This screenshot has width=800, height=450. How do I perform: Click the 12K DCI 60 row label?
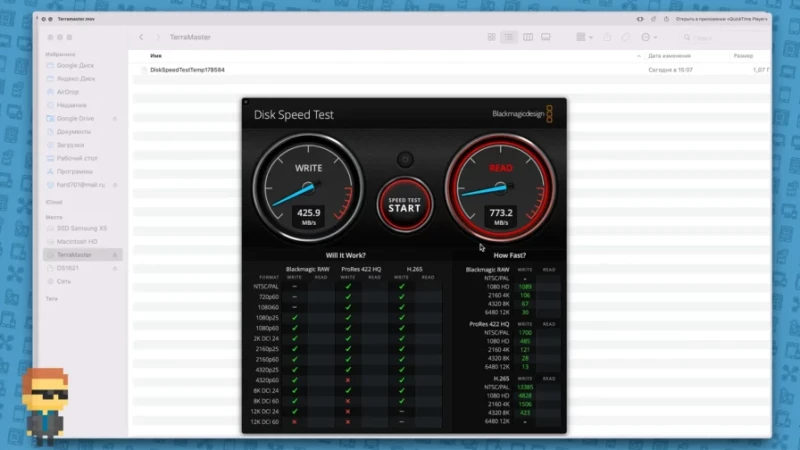pos(265,422)
